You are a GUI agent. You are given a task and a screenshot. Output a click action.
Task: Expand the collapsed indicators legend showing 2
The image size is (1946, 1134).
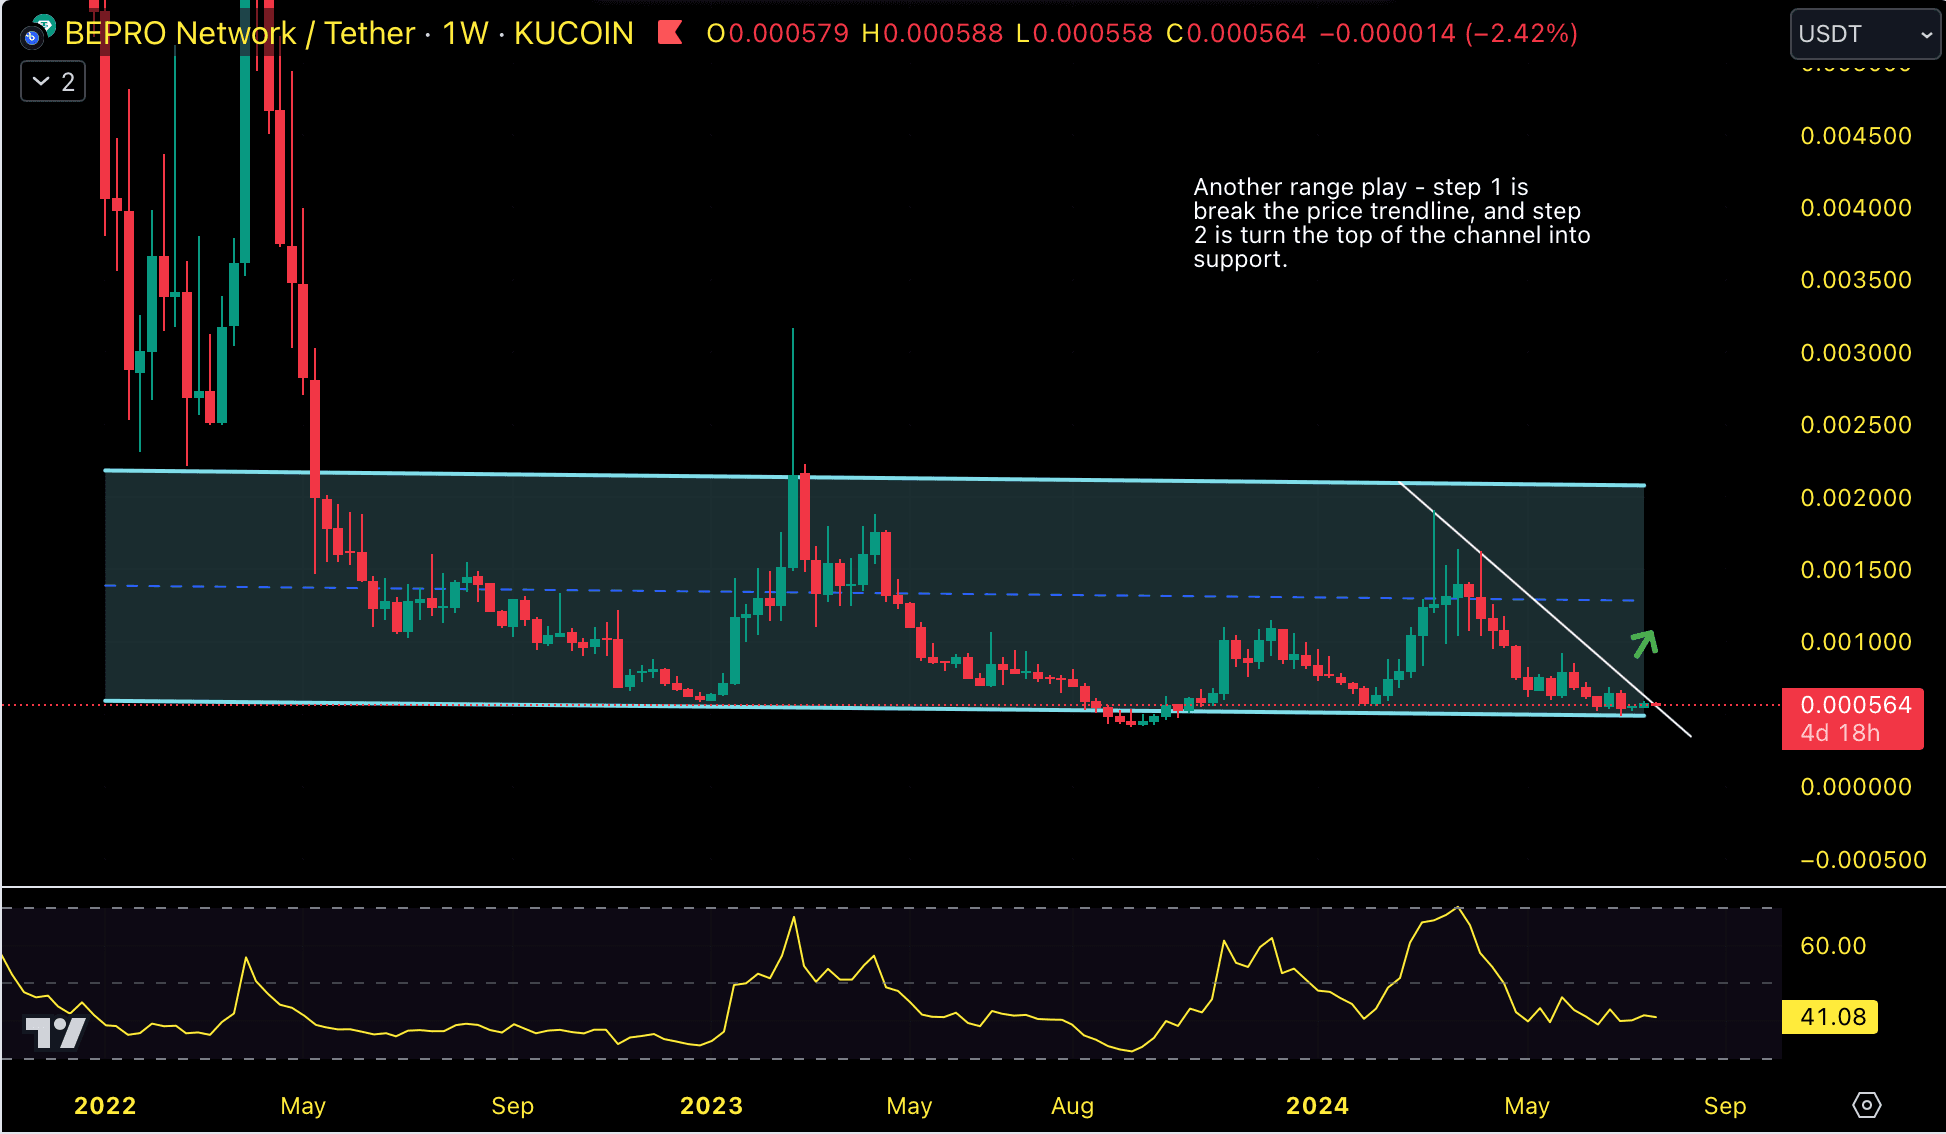pos(54,82)
